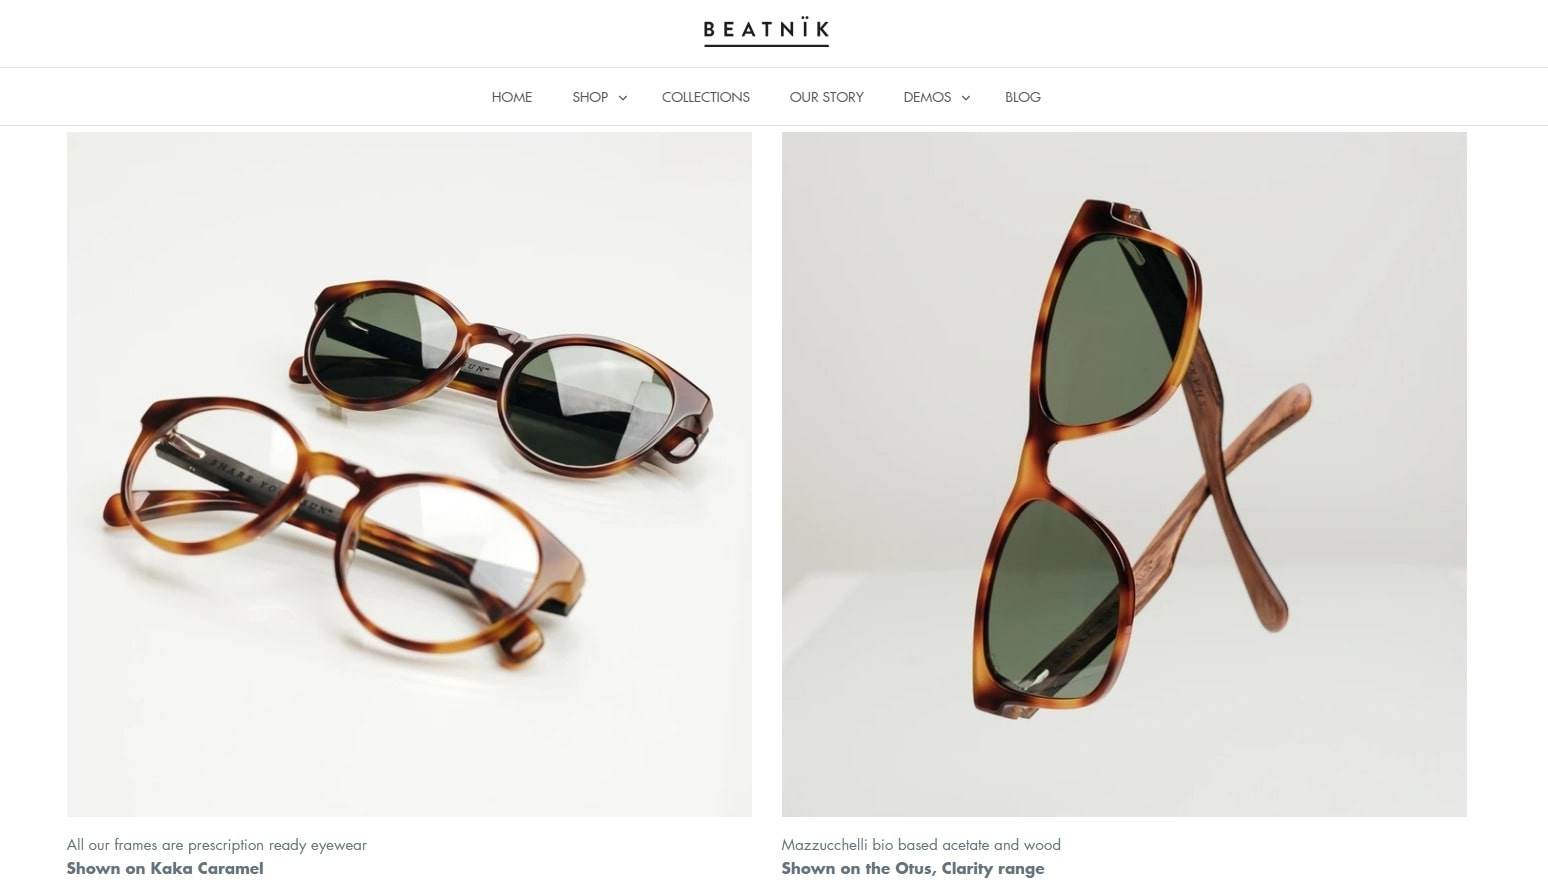Click the Beatnik logo at the top
Screen dimensions: 1548x891
tap(766, 32)
